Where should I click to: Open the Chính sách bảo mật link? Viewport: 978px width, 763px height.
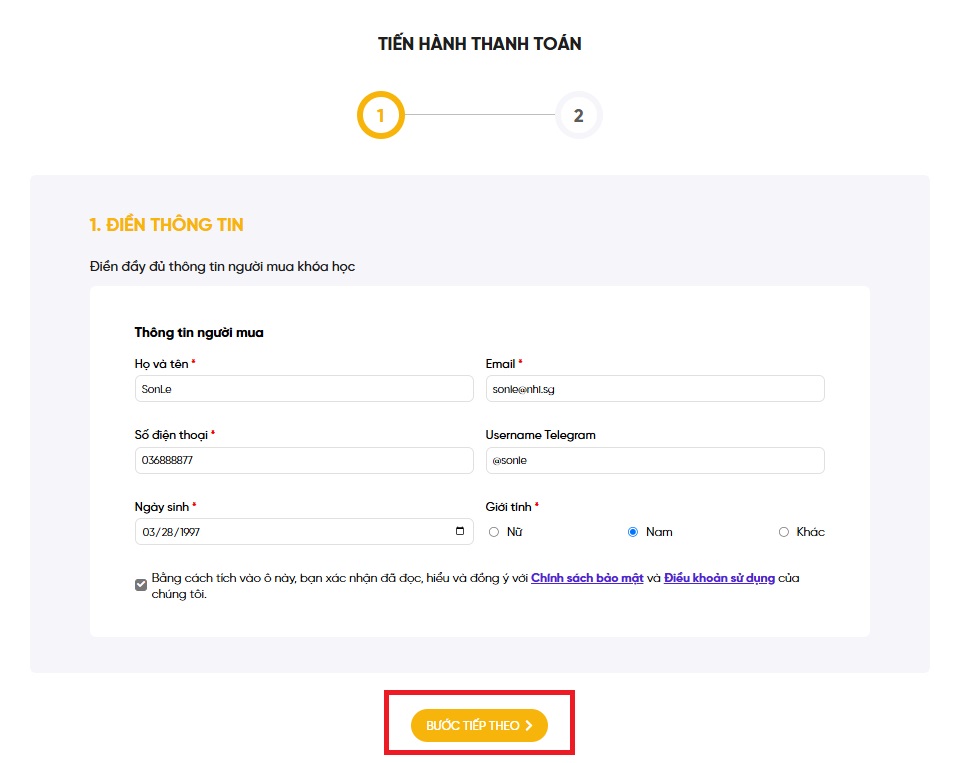coord(587,578)
